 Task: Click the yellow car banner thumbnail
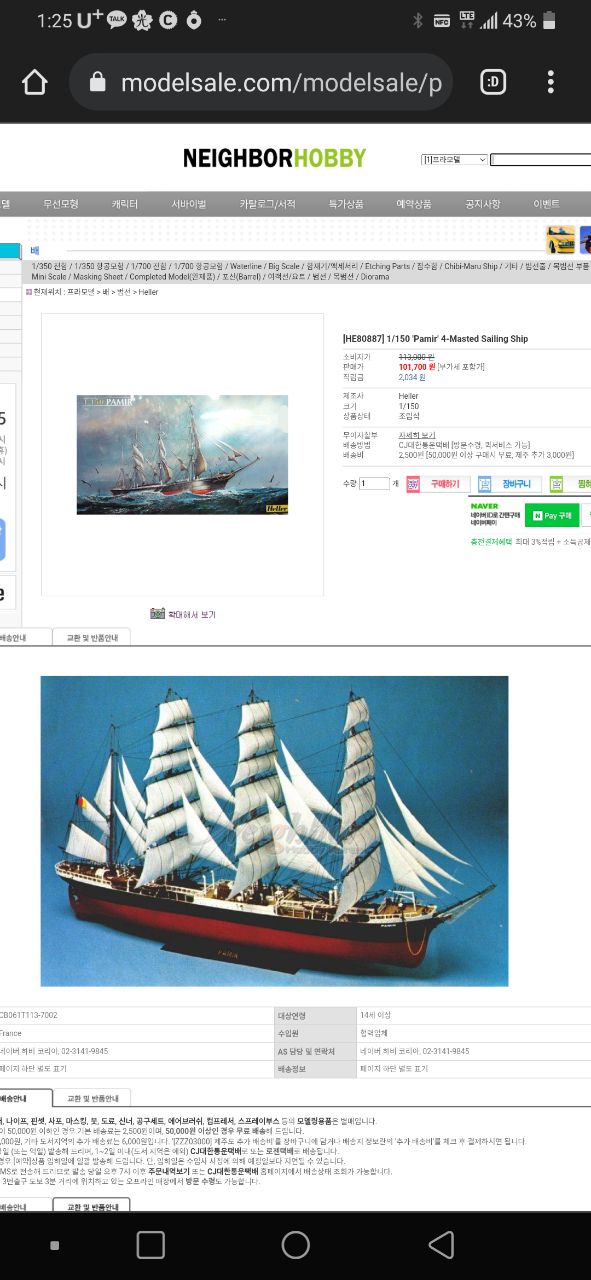pyautogui.click(x=561, y=240)
